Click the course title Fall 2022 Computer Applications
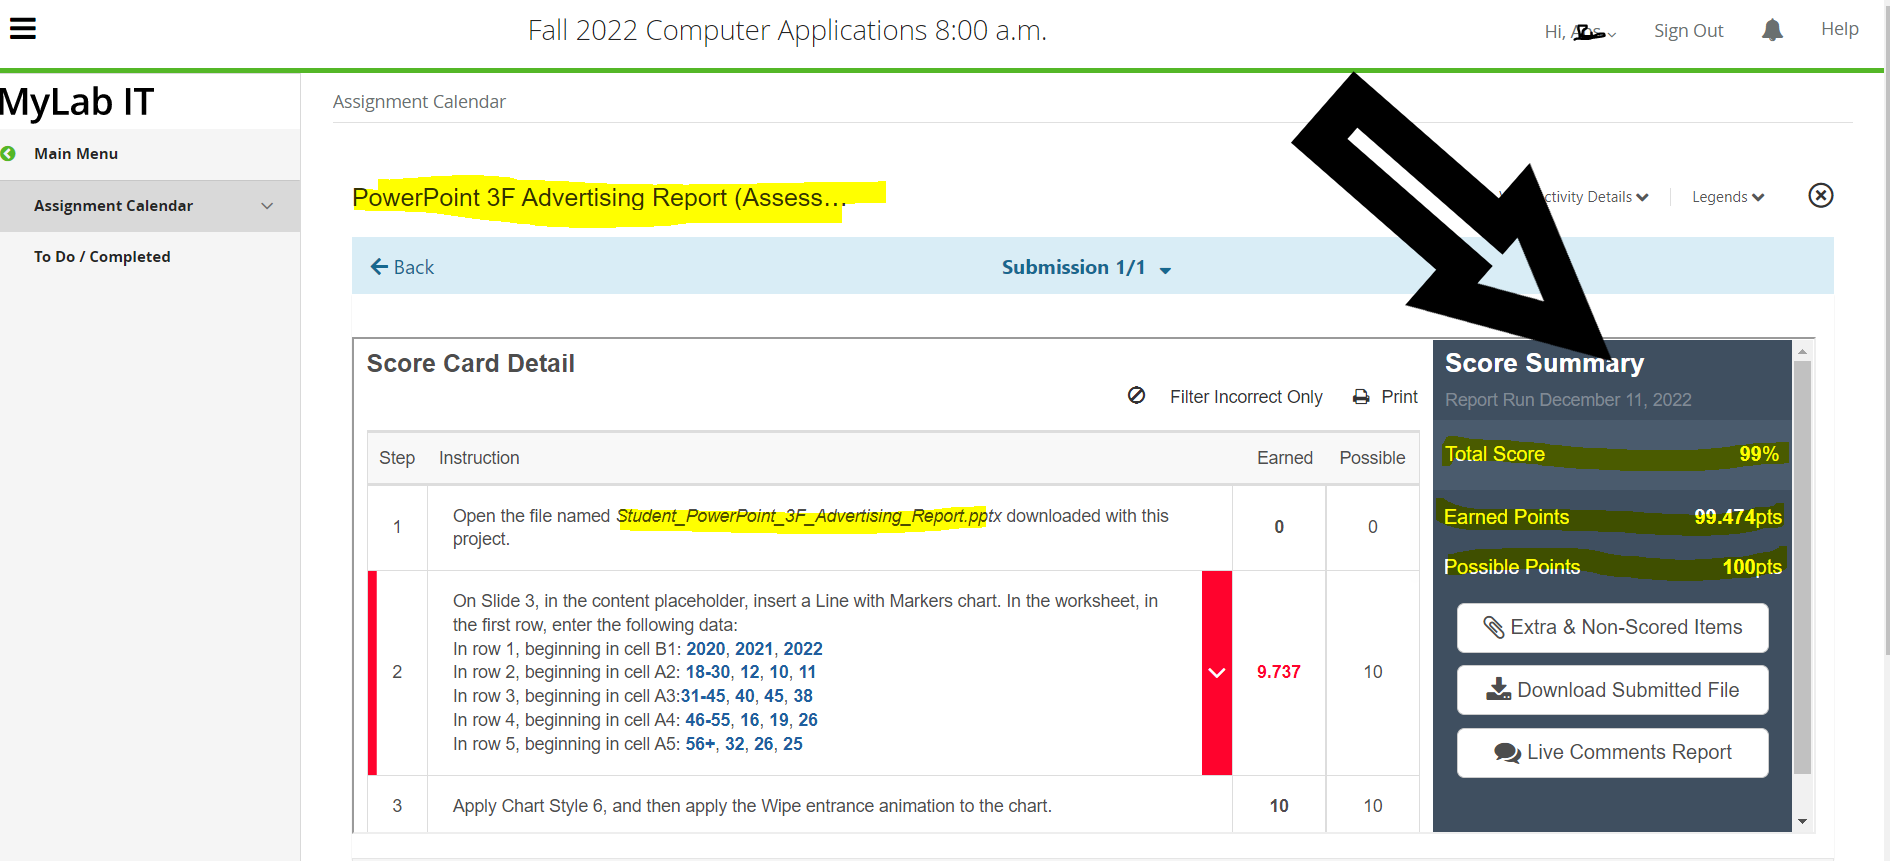Viewport: 1890px width, 861px height. pyautogui.click(x=787, y=31)
